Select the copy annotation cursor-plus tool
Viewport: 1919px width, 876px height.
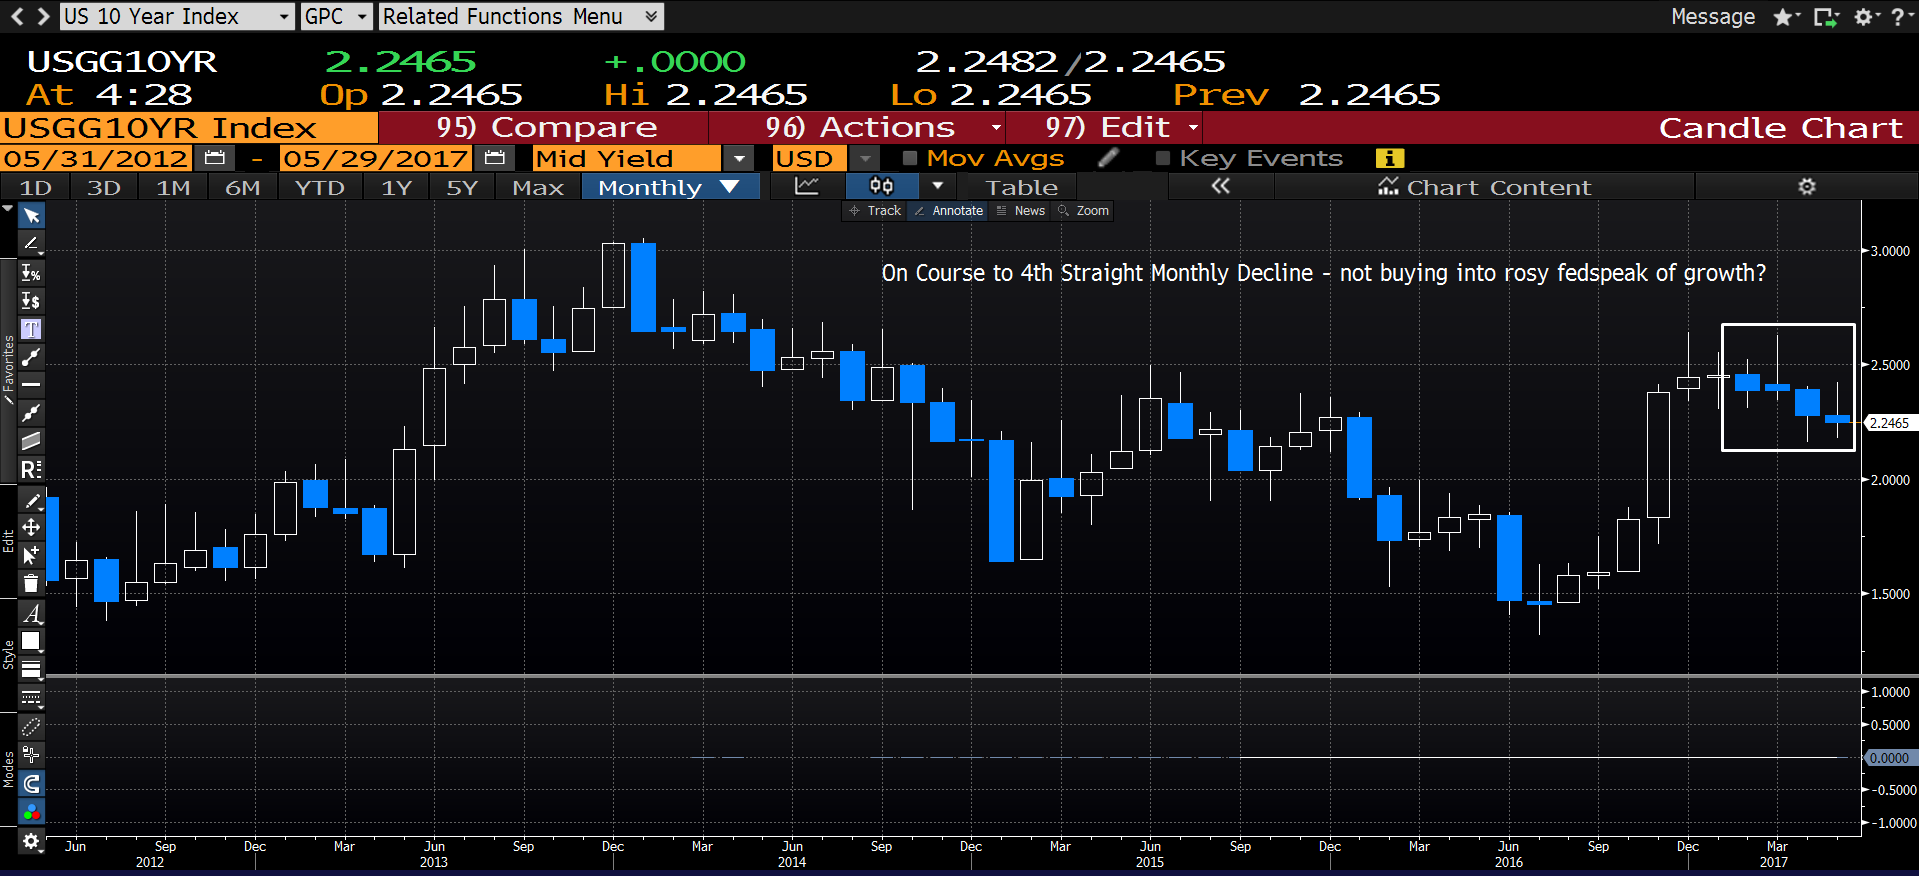click(31, 555)
